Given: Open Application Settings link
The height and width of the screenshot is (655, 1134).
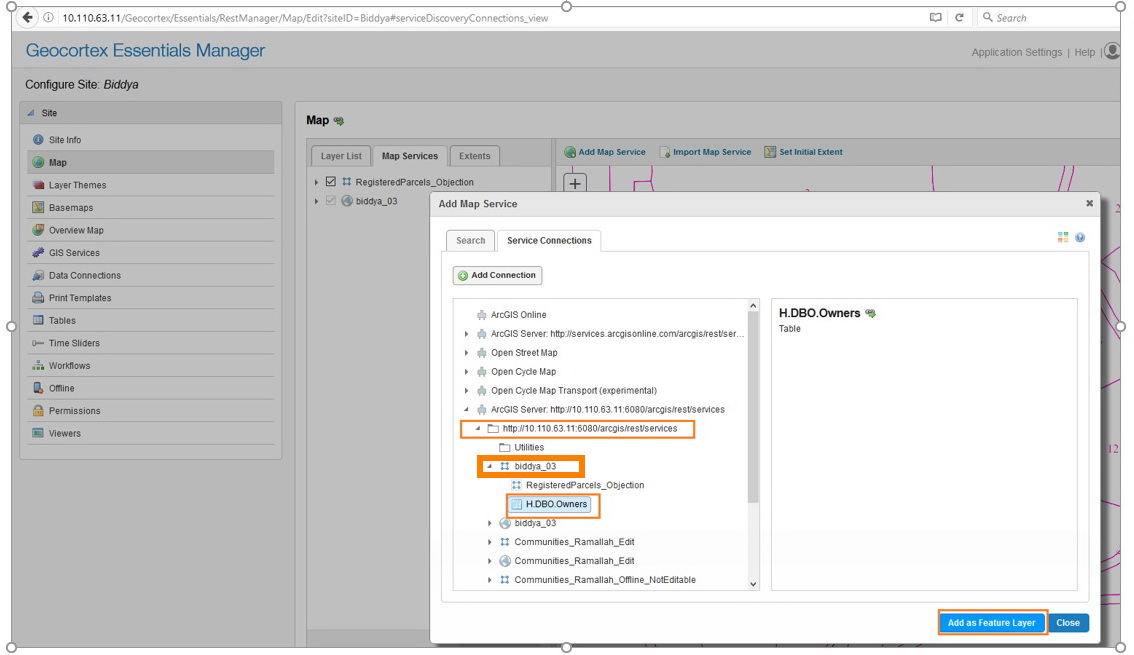Looking at the screenshot, I should point(1016,52).
